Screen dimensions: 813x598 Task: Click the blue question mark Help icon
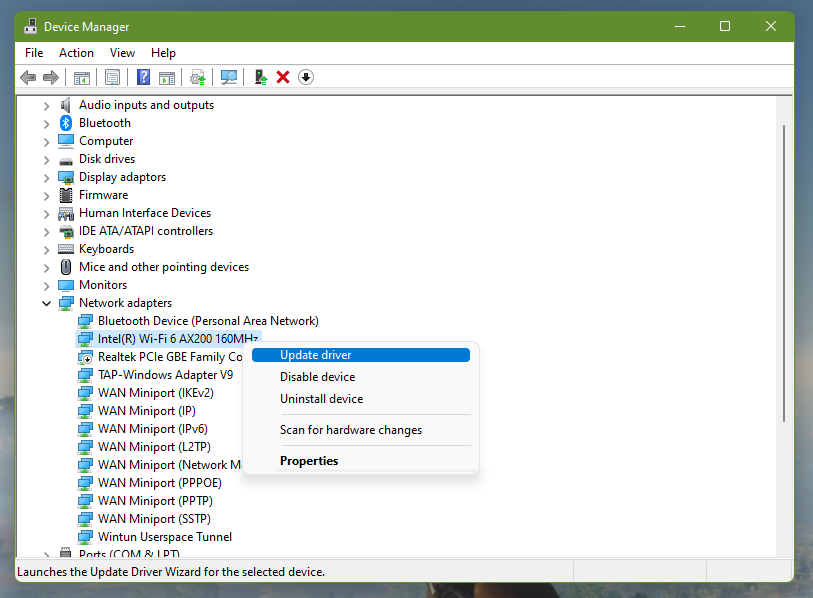coord(143,77)
